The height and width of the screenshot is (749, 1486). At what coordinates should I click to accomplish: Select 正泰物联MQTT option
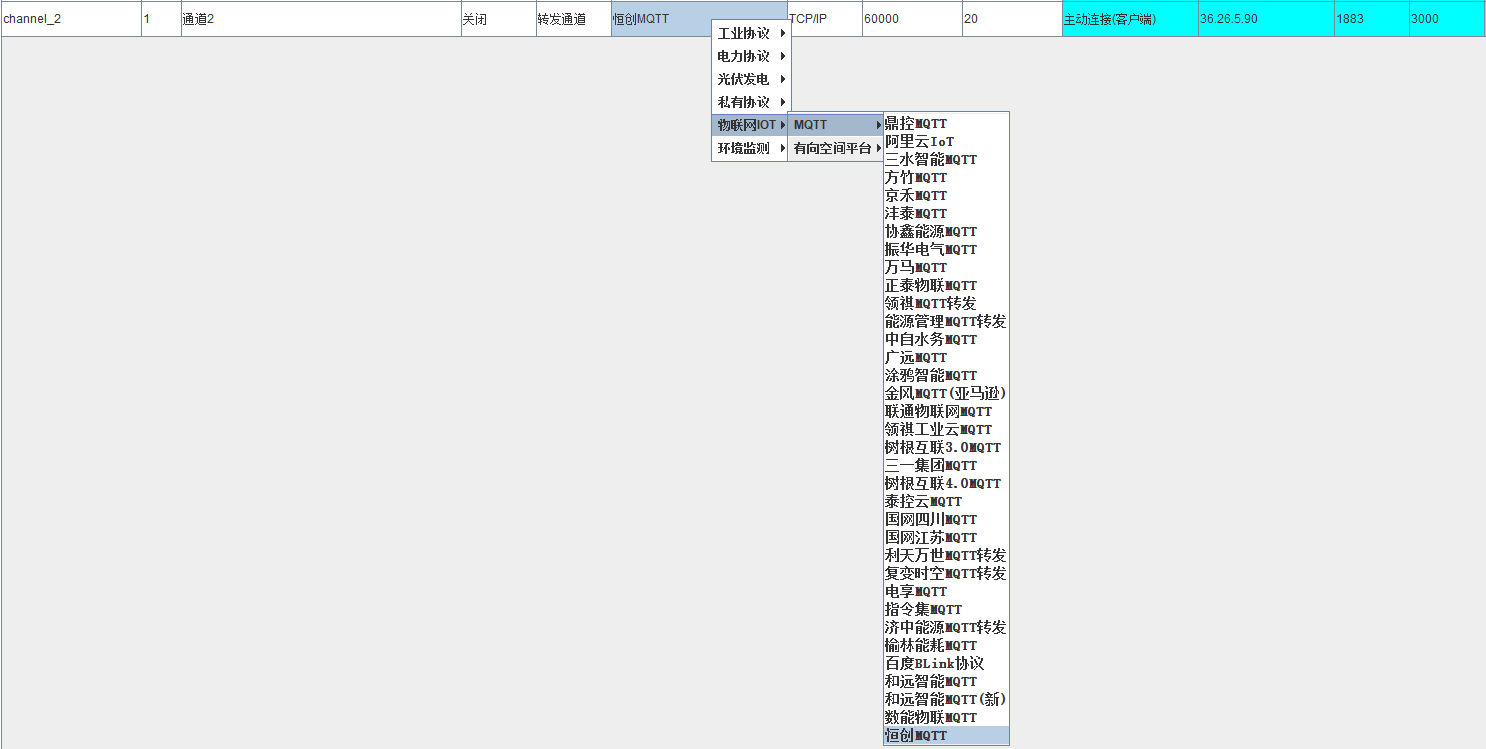point(946,285)
